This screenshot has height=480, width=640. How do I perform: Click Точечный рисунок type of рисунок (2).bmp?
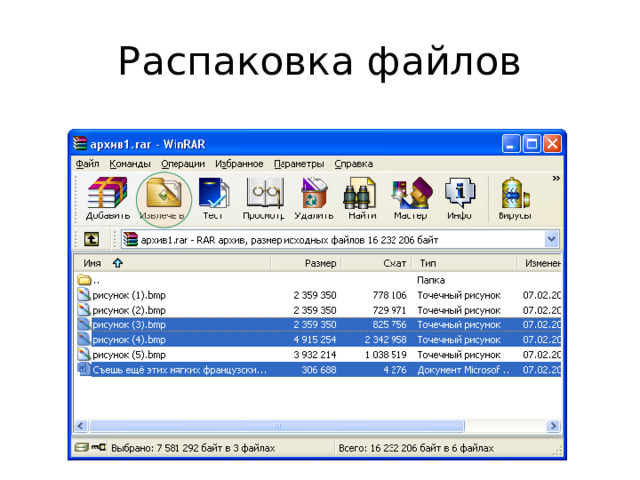pyautogui.click(x=459, y=310)
